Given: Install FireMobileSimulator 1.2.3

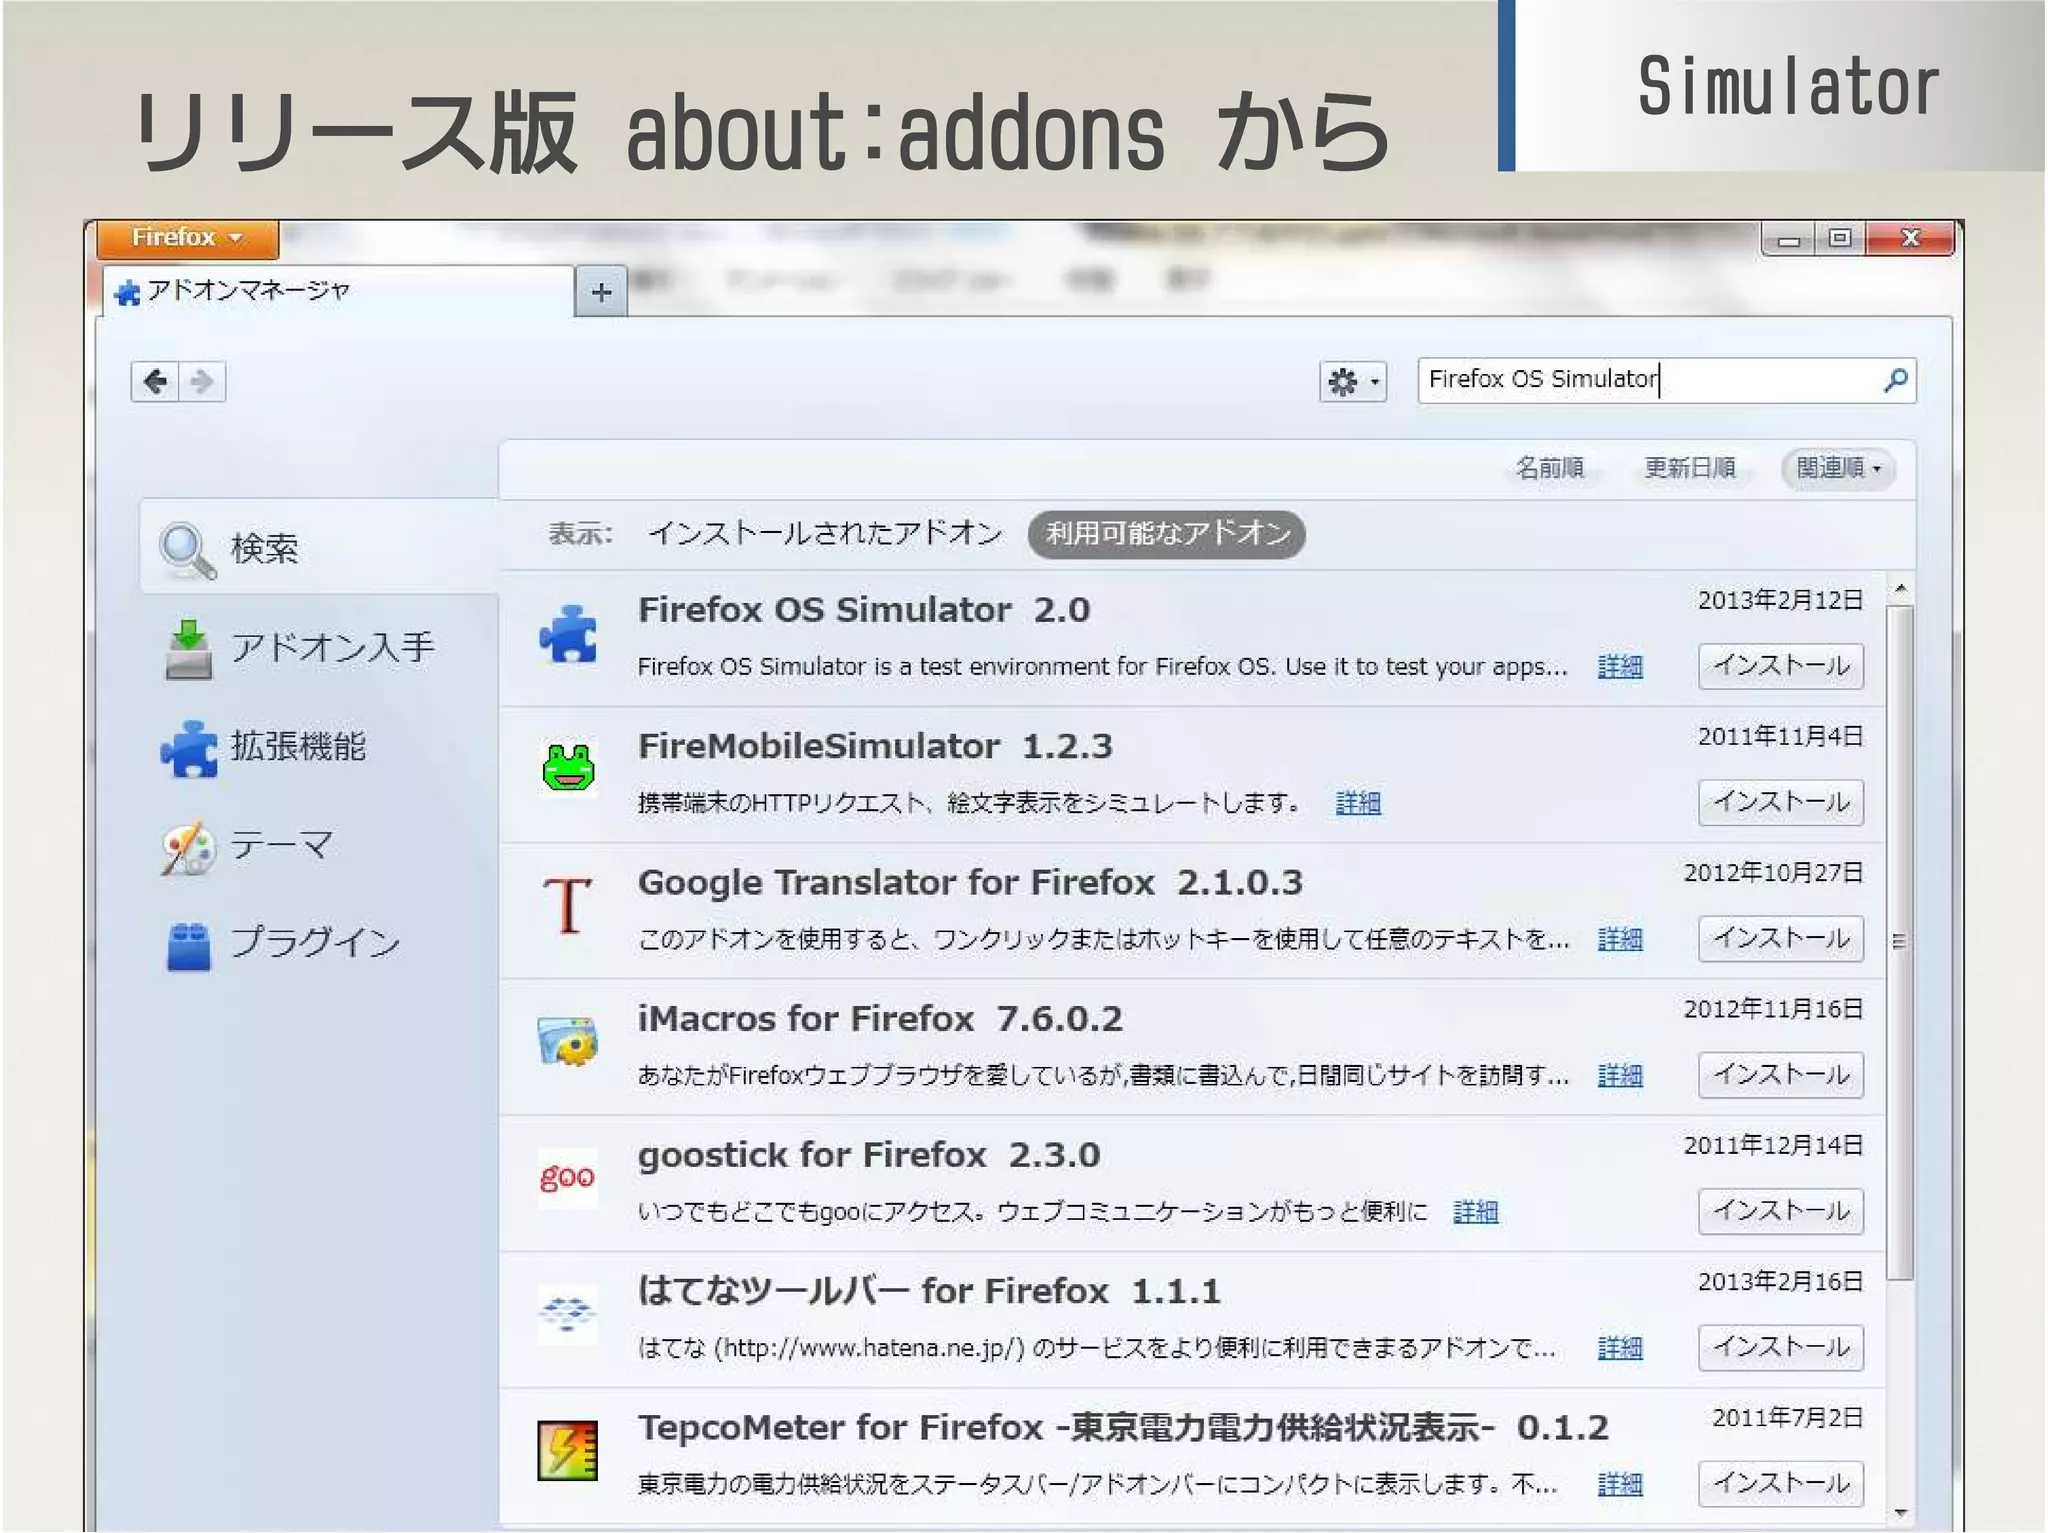Looking at the screenshot, I should click(x=1781, y=802).
